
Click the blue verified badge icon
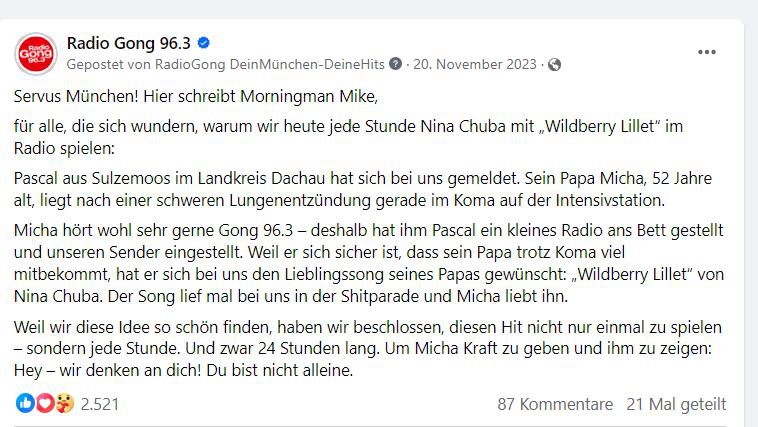[x=204, y=43]
